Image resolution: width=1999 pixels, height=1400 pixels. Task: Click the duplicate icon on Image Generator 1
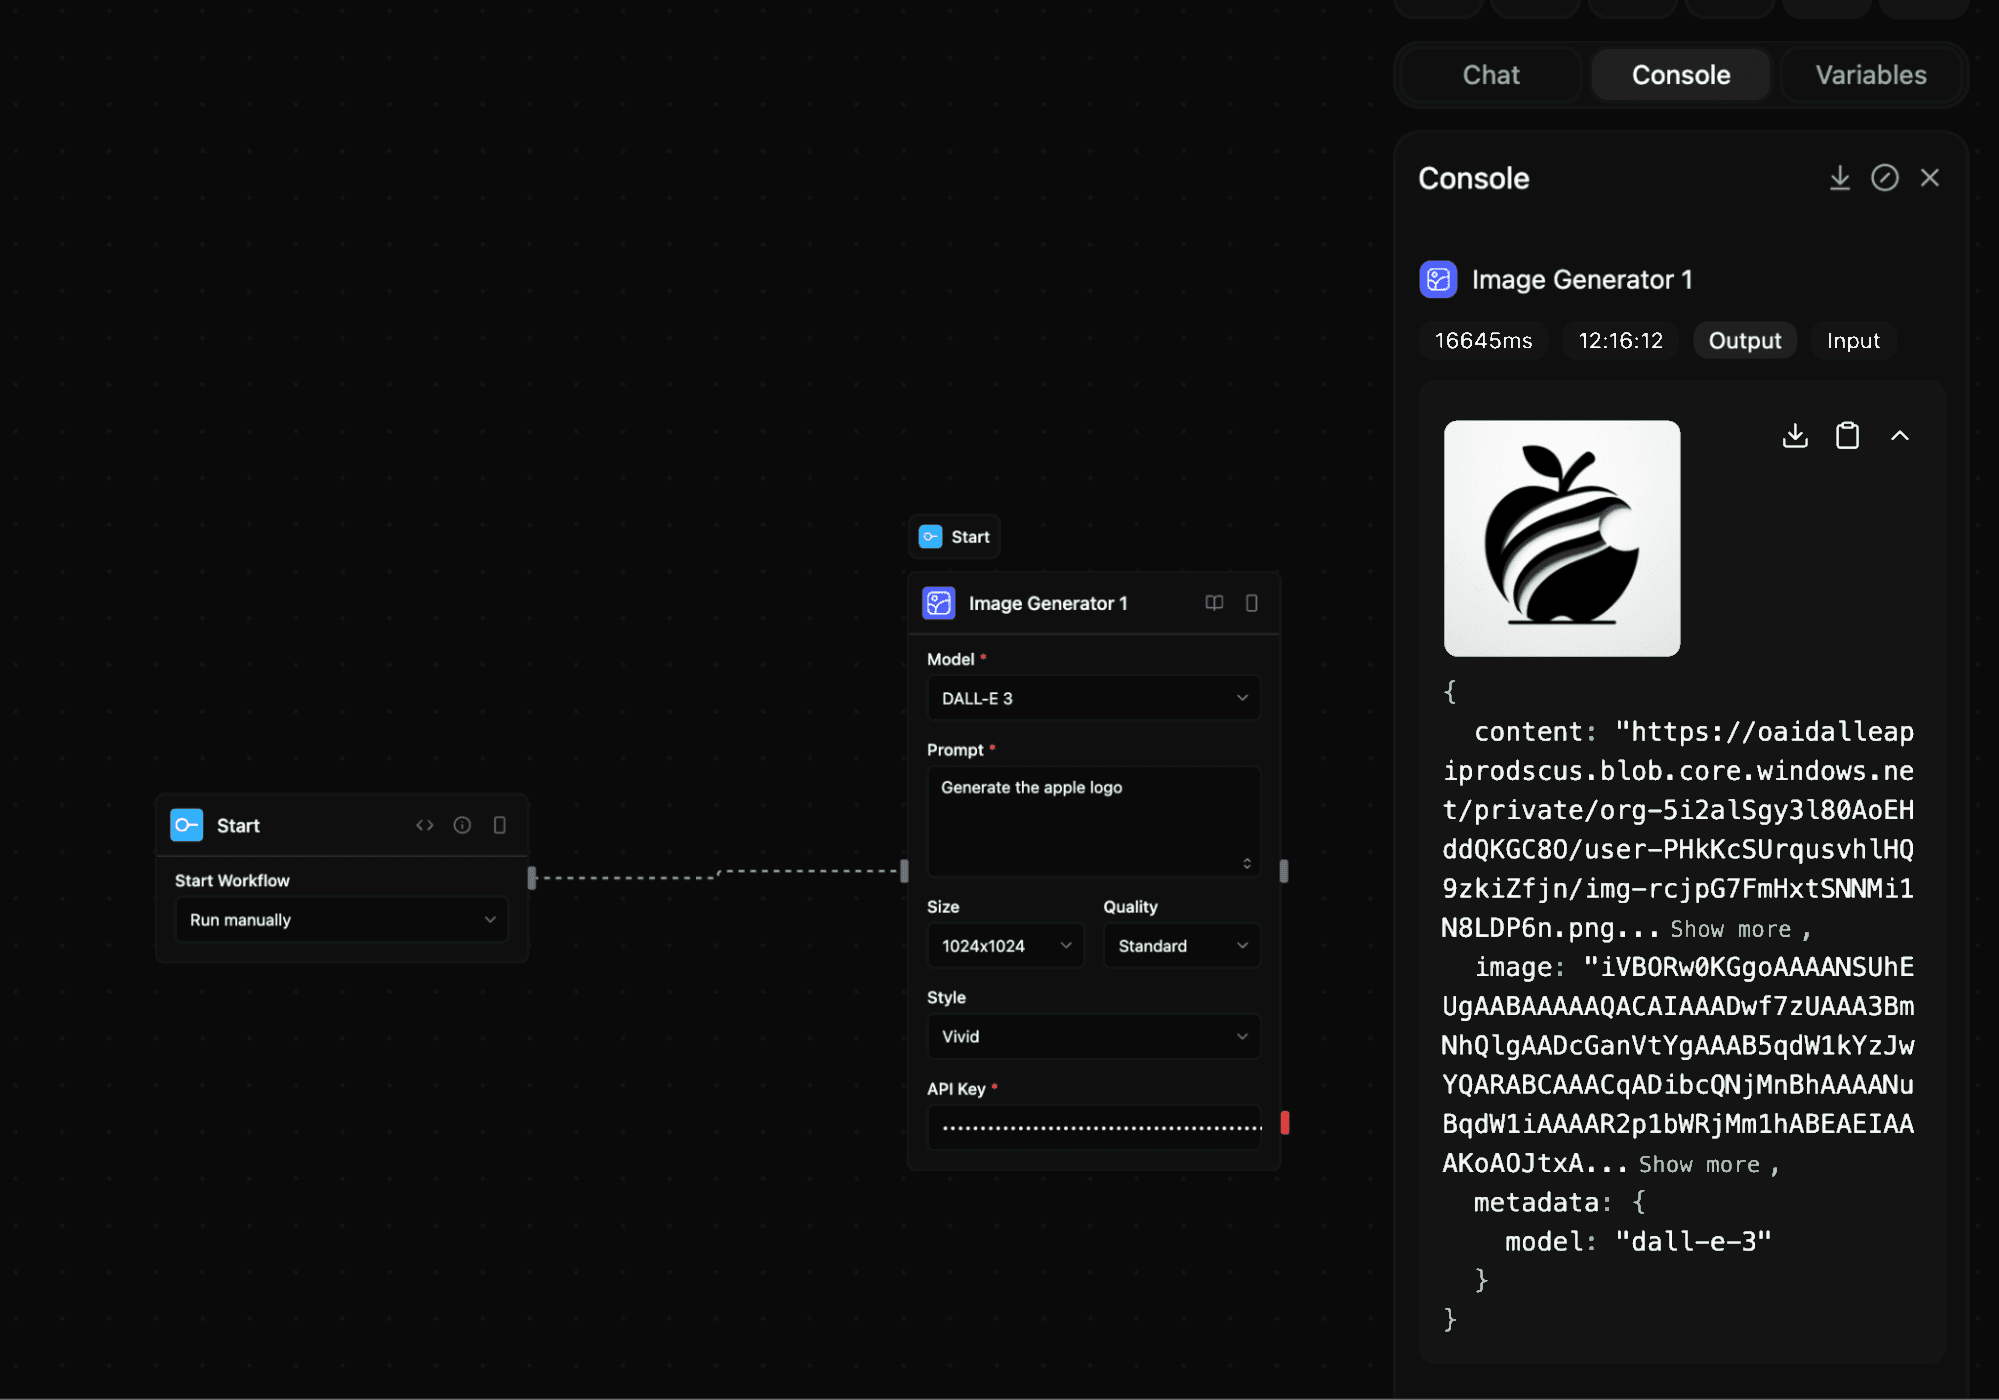pyautogui.click(x=1252, y=603)
